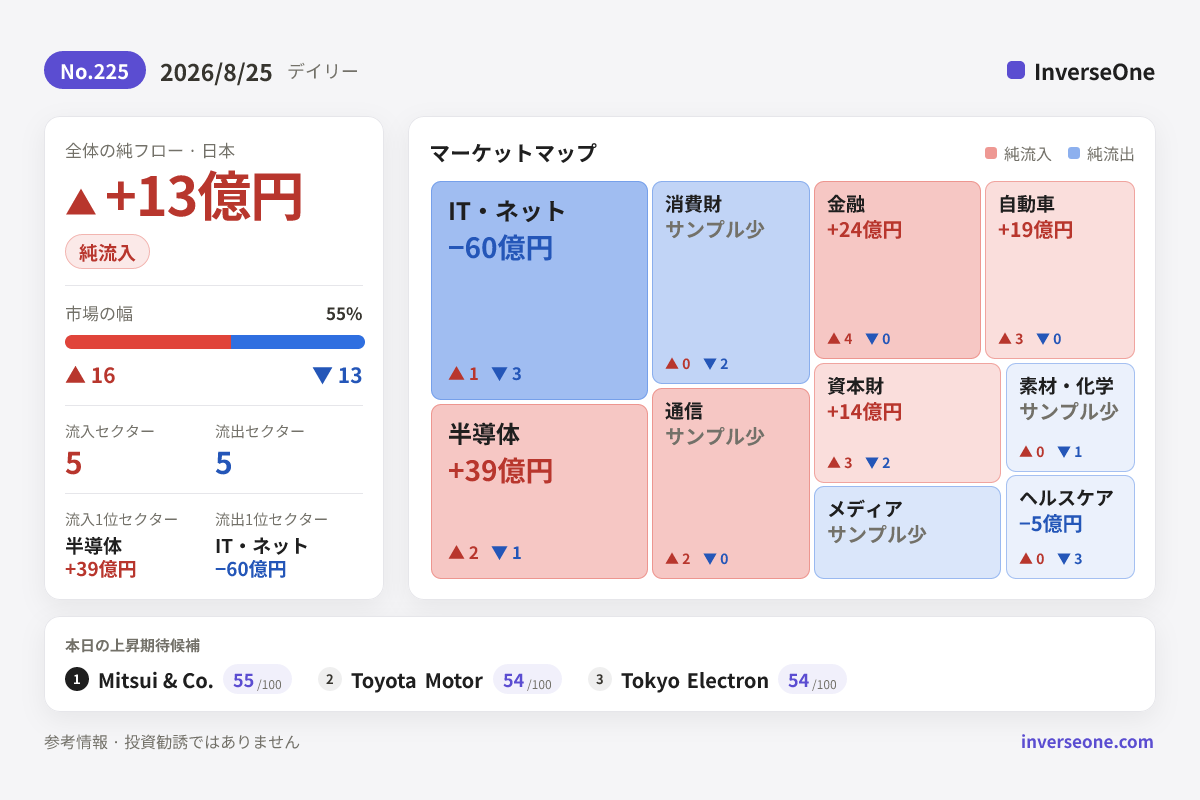Image resolution: width=1200 pixels, height=800 pixels.
Task: Open the 自動車 +19億円 sector tile
Action: 1060,270
